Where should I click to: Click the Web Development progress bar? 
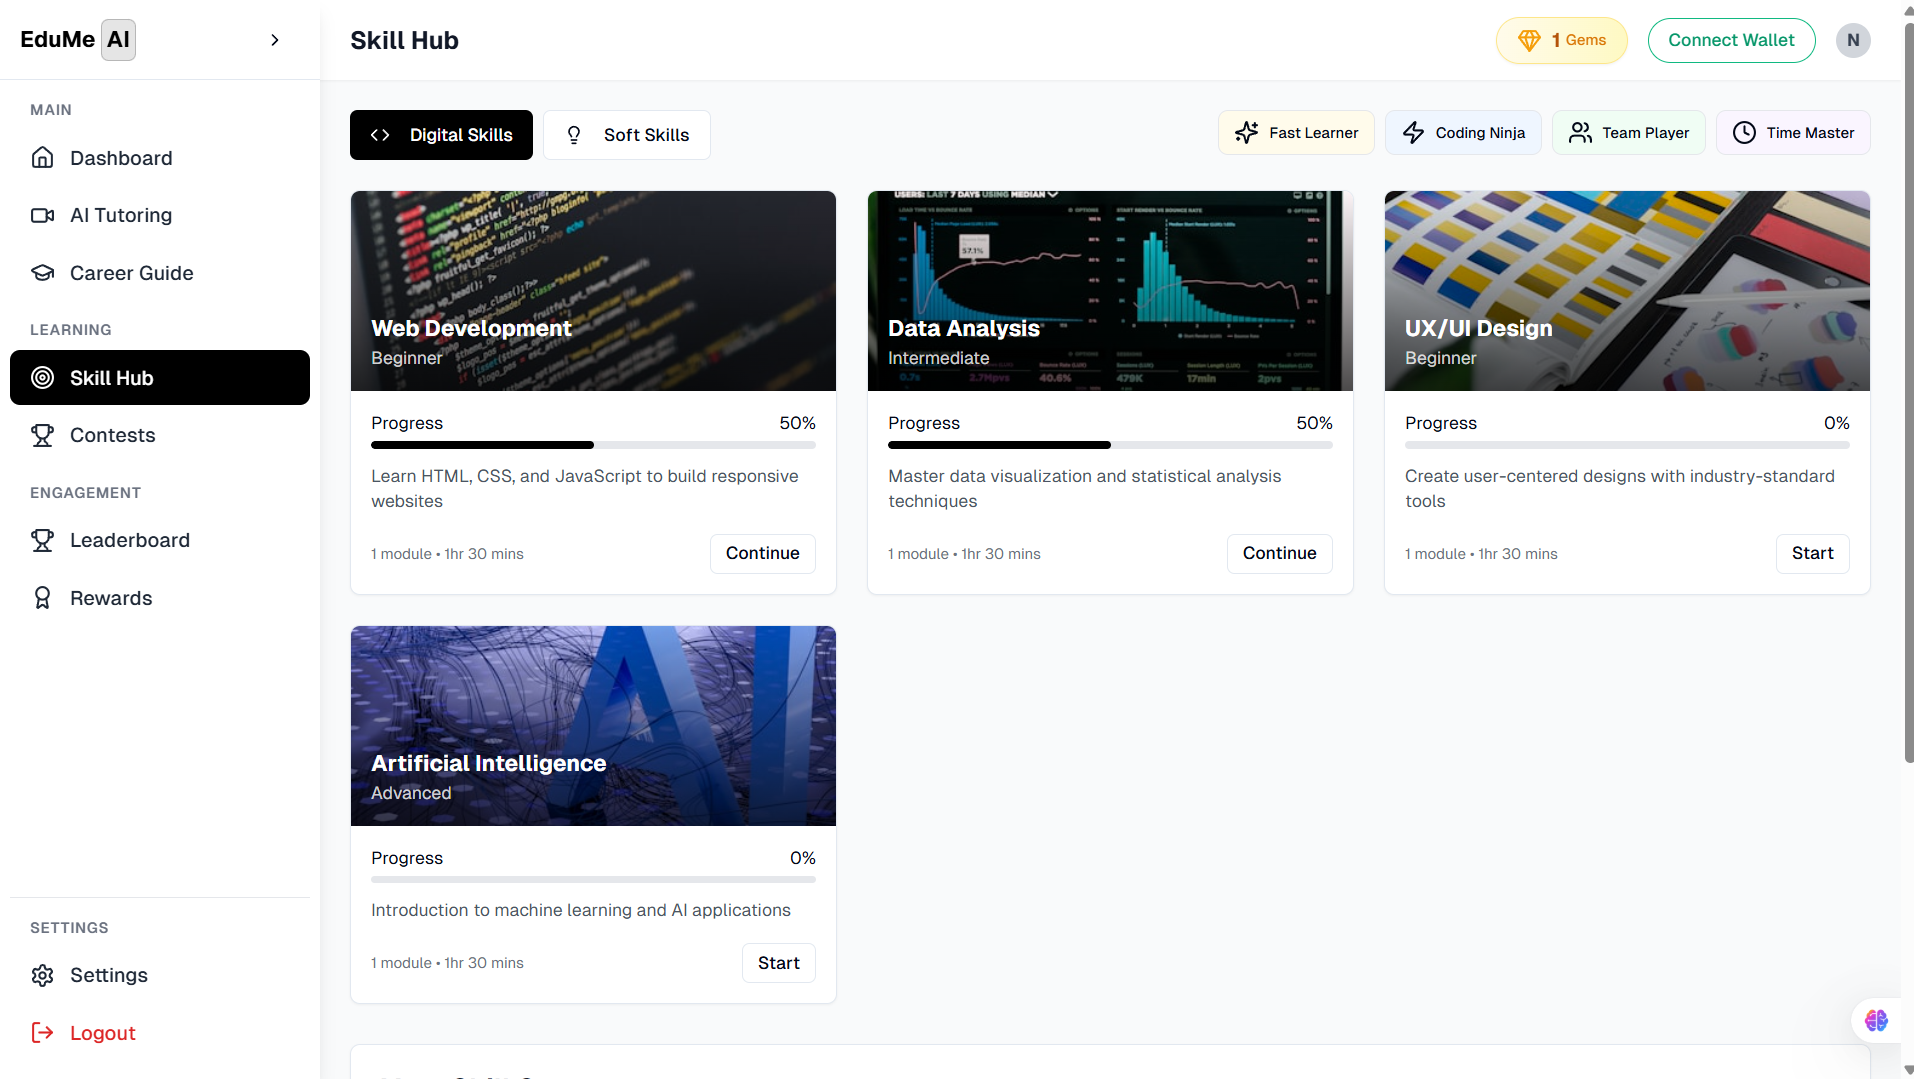(x=593, y=445)
